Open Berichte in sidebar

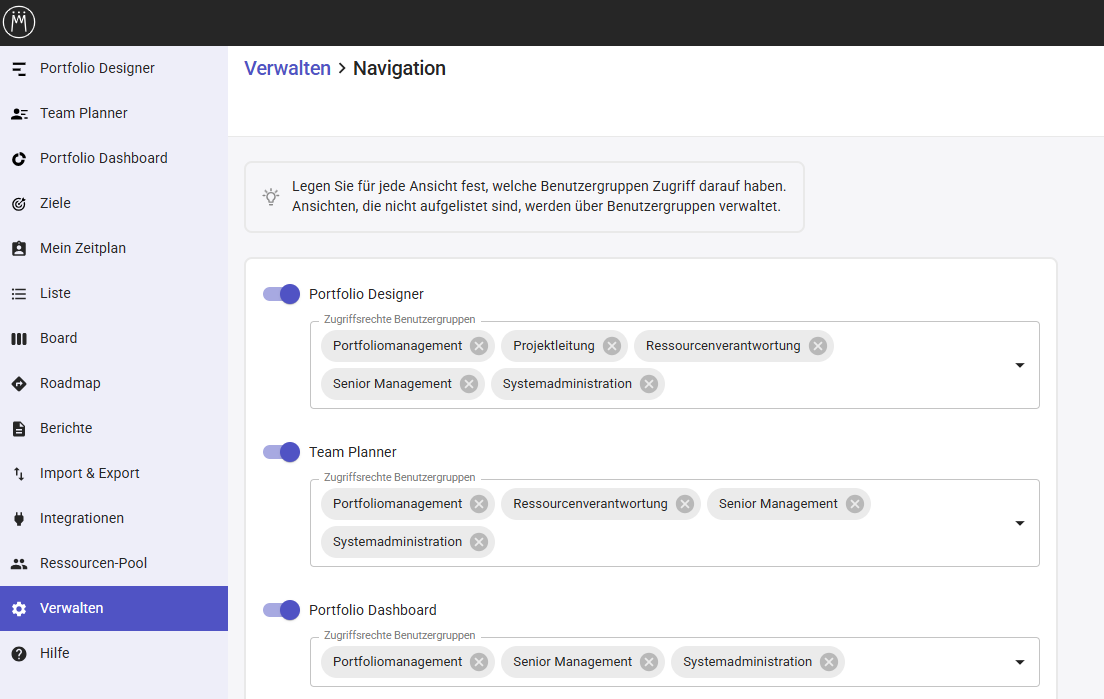coord(114,429)
